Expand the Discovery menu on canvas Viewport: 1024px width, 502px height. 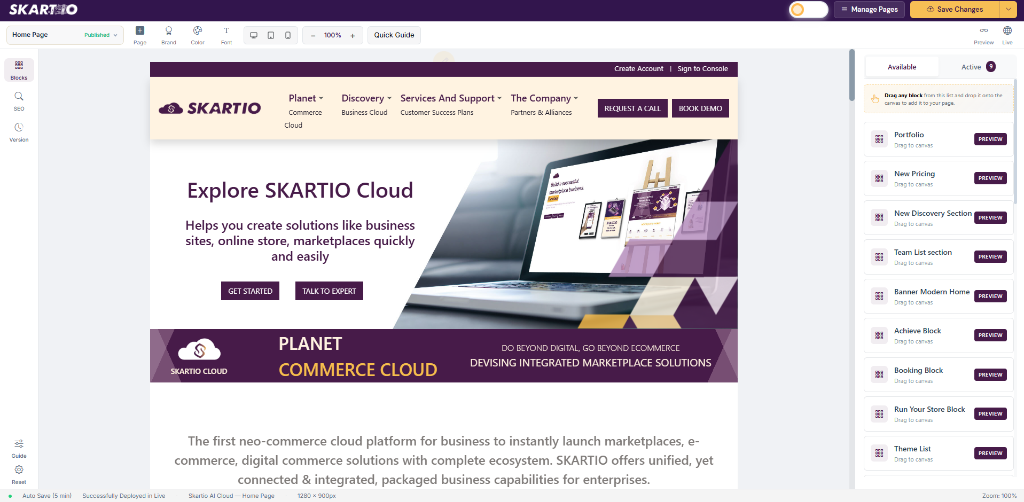point(366,98)
